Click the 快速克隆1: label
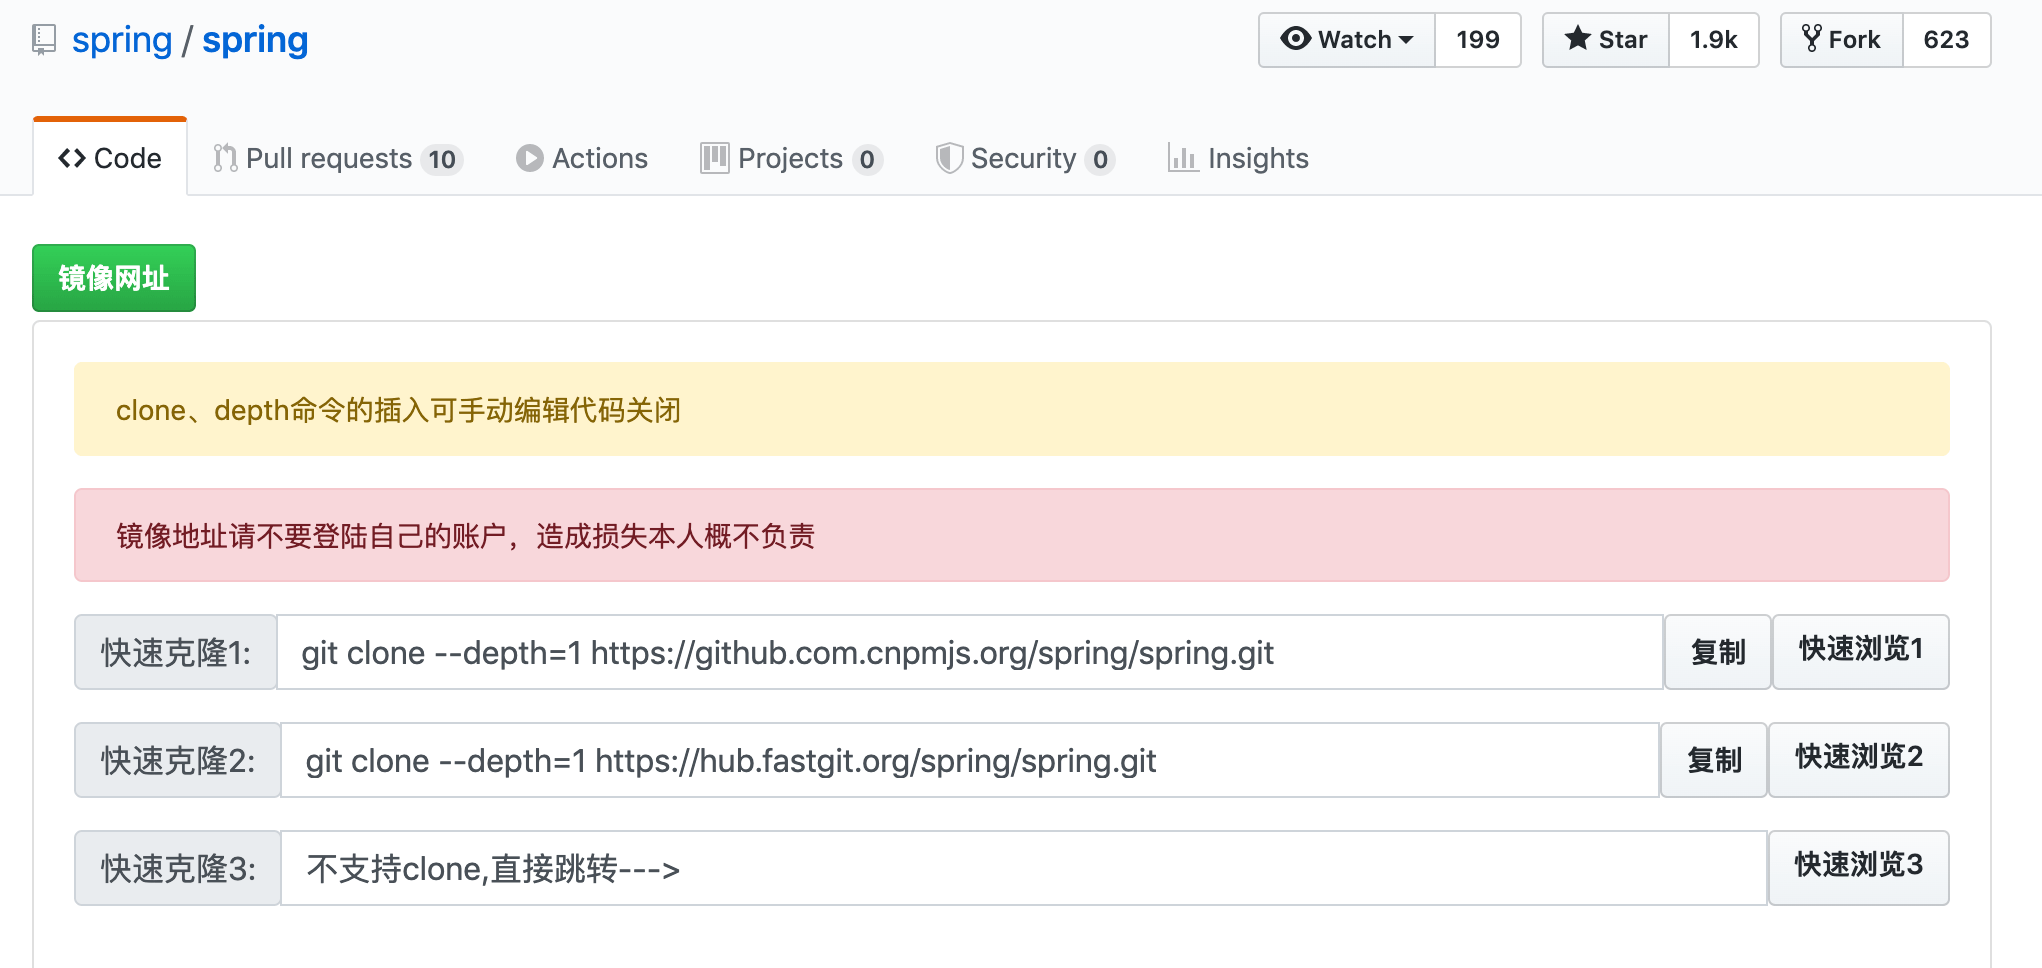Viewport: 2042px width, 968px height. [x=176, y=652]
